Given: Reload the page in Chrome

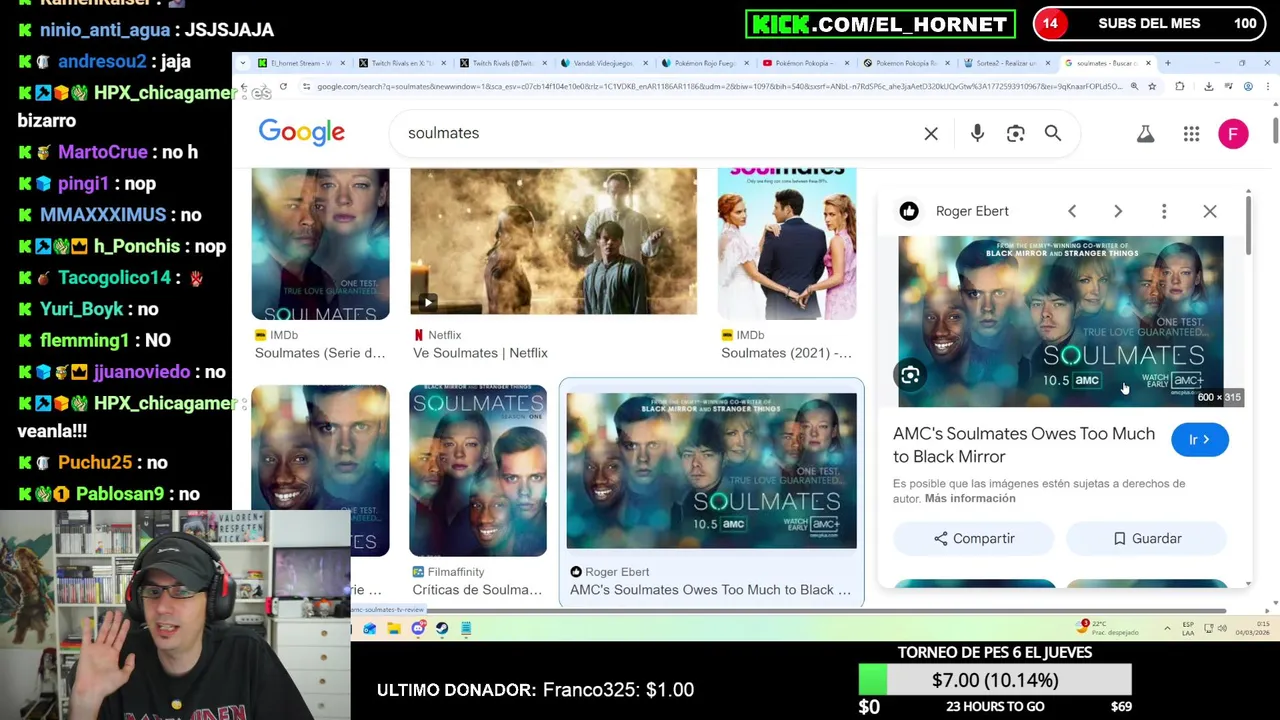Looking at the screenshot, I should pos(283,87).
